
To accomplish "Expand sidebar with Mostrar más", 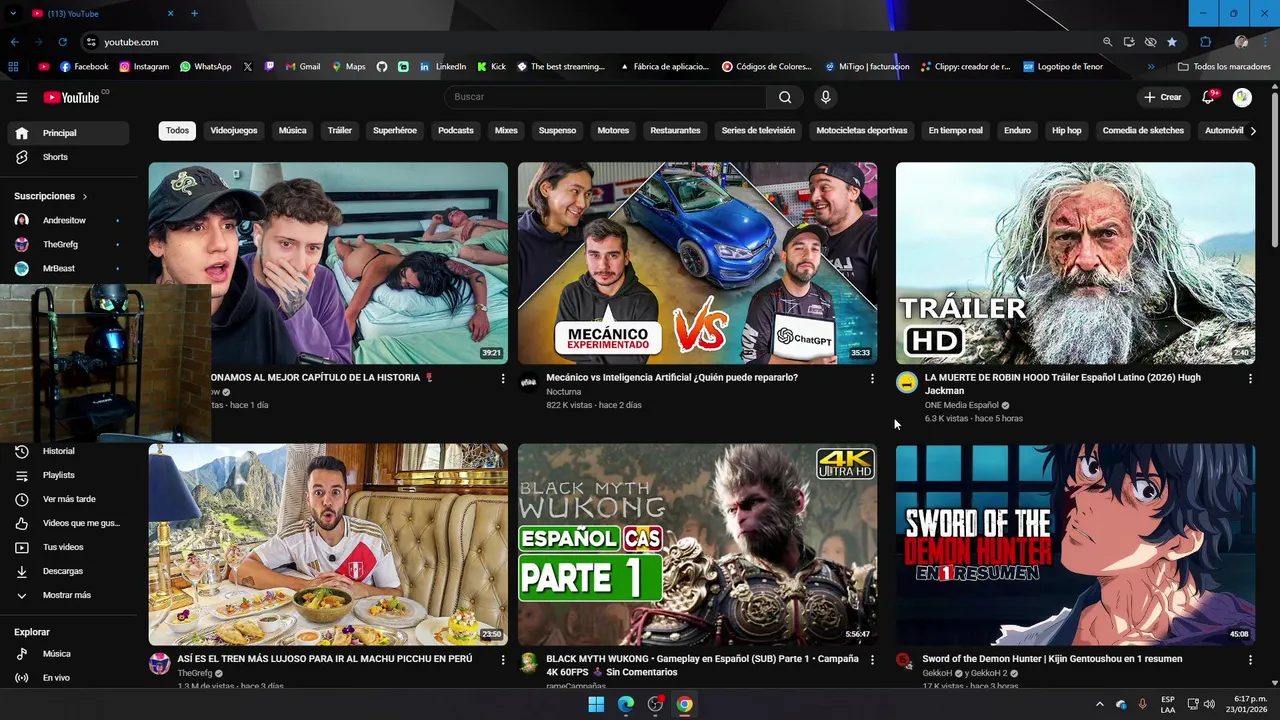I will tap(68, 595).
